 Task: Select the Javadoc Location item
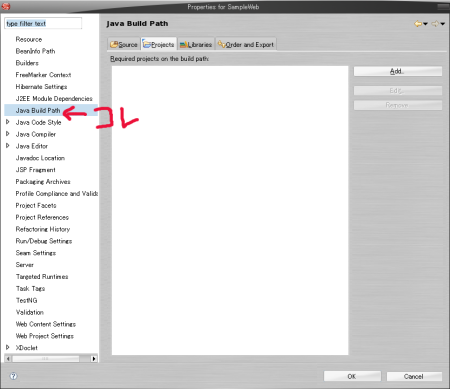[x=40, y=158]
